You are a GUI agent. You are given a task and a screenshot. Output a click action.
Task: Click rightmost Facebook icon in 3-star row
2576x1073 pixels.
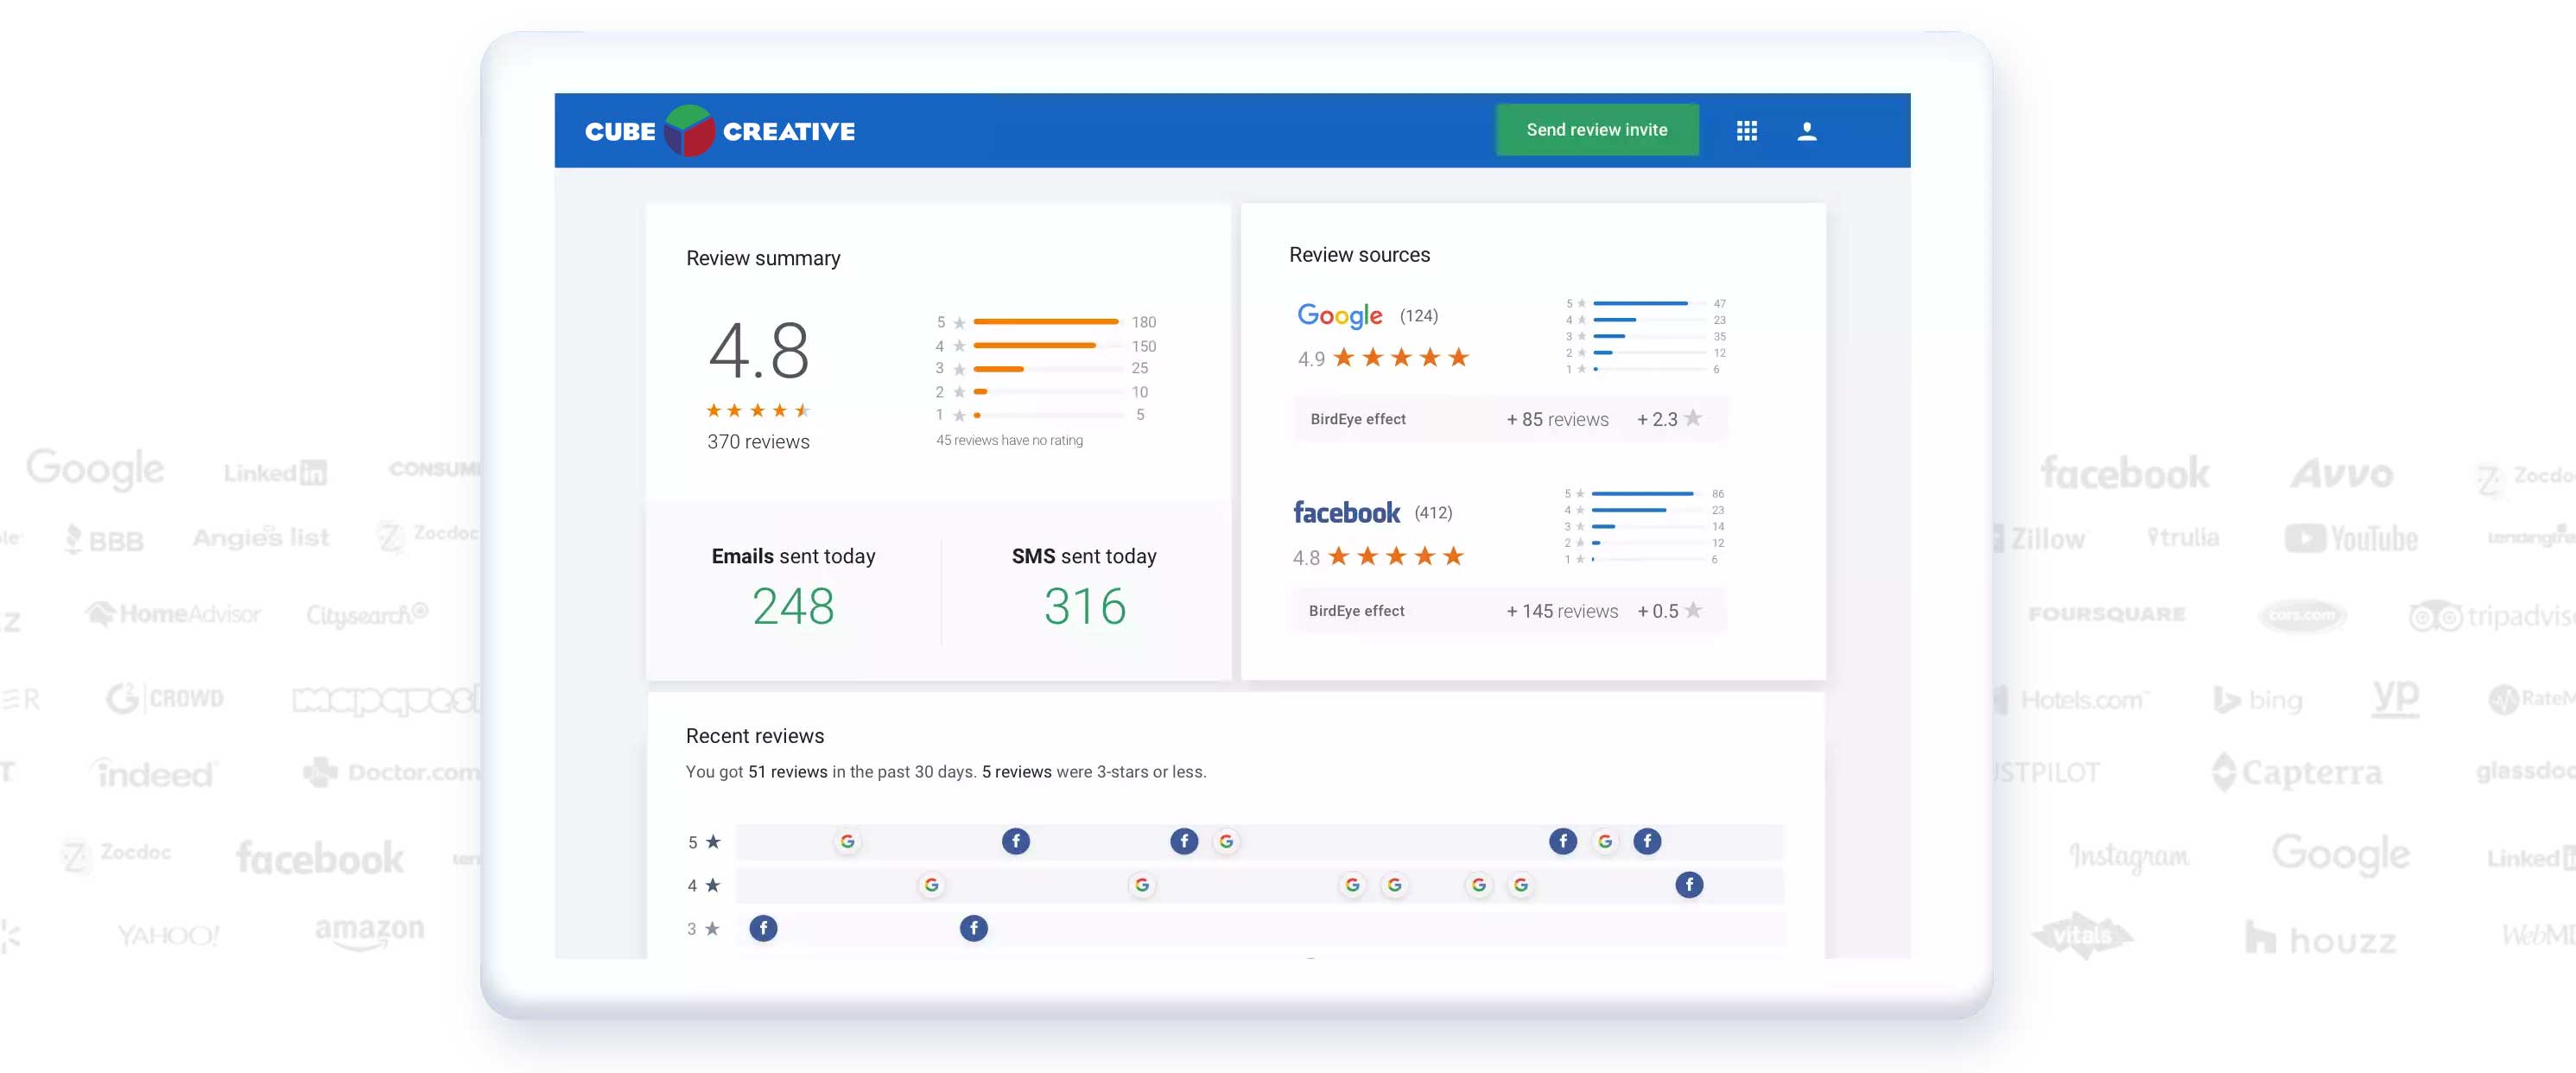(x=973, y=928)
